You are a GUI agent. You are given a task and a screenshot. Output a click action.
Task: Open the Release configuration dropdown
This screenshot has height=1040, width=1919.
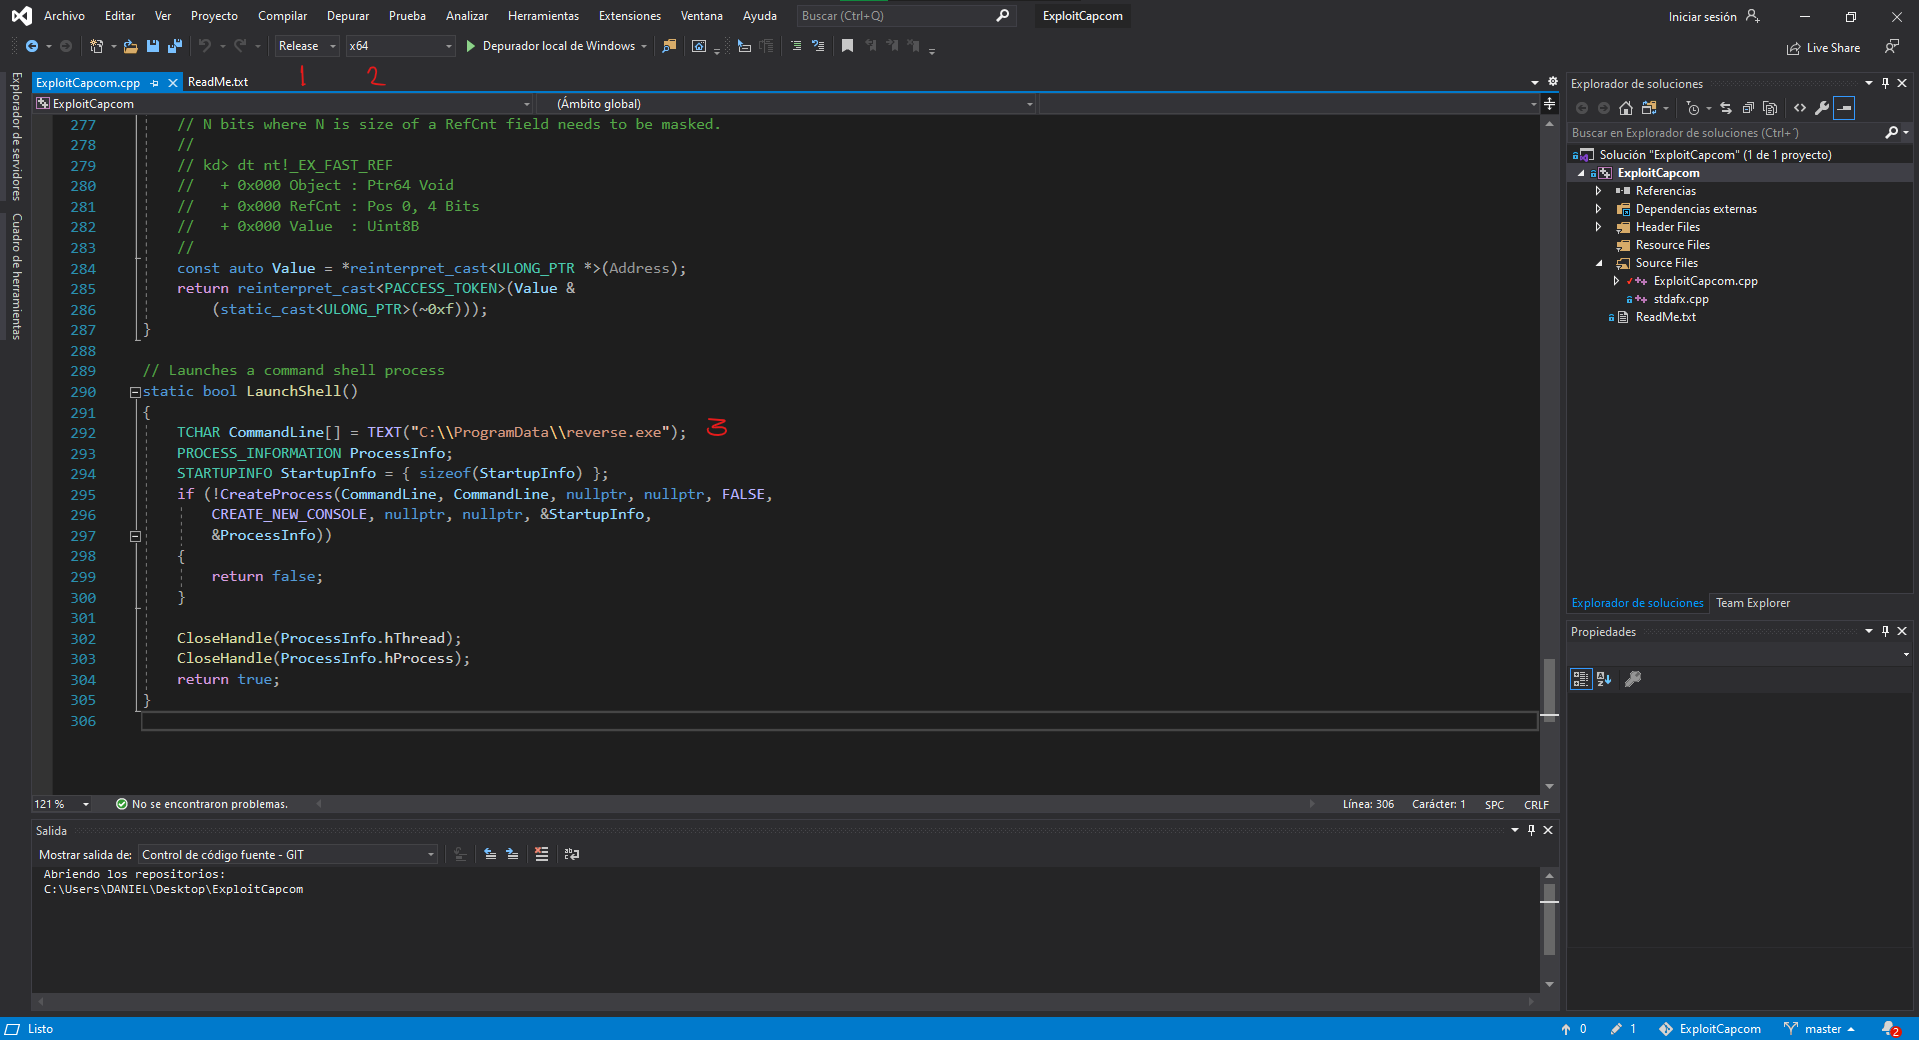point(307,46)
